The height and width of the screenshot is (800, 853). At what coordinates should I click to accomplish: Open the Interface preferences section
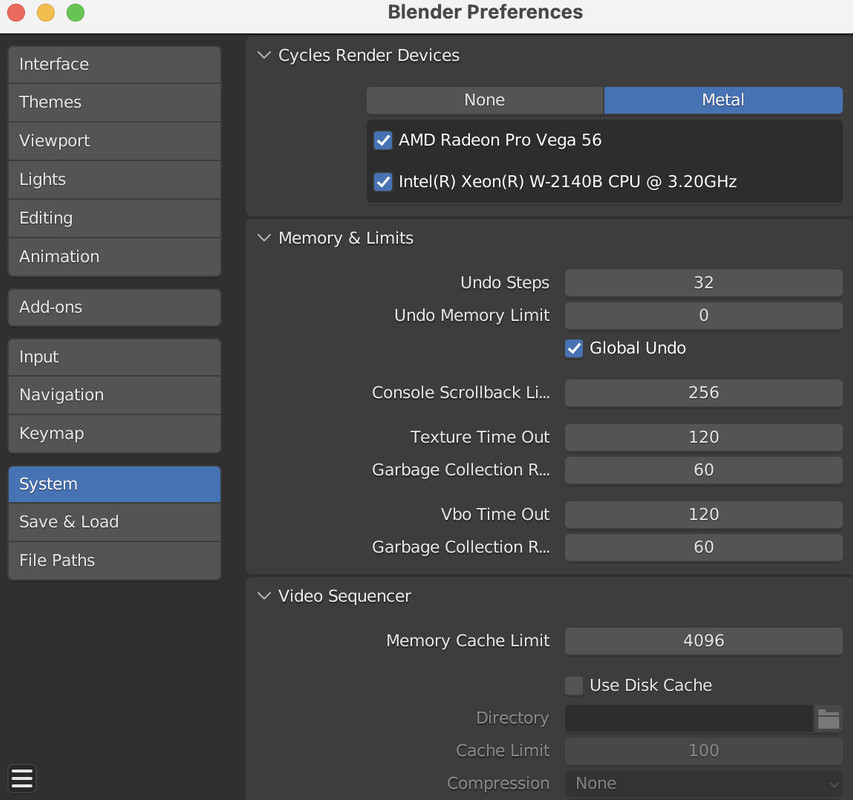click(x=114, y=64)
